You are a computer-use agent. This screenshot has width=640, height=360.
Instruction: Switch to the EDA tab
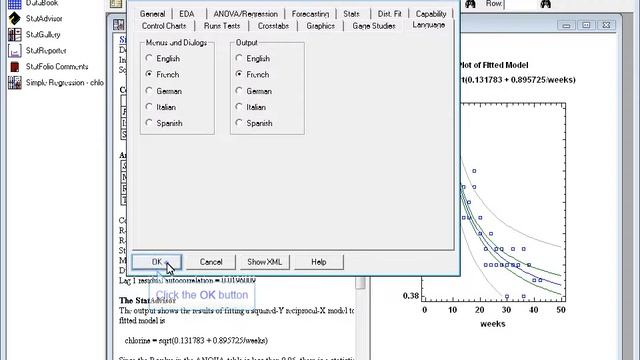tap(187, 14)
